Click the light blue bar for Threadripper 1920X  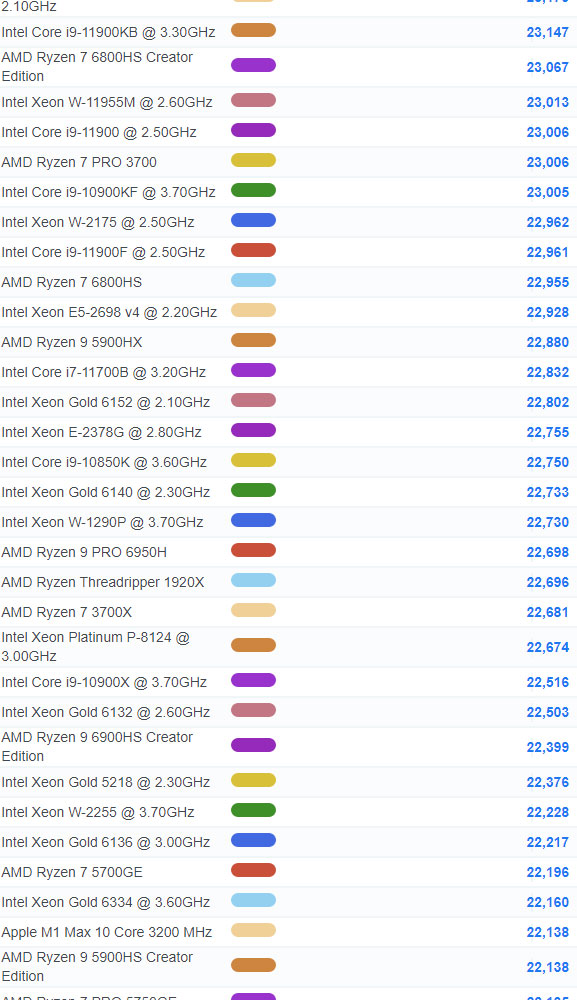[253, 580]
